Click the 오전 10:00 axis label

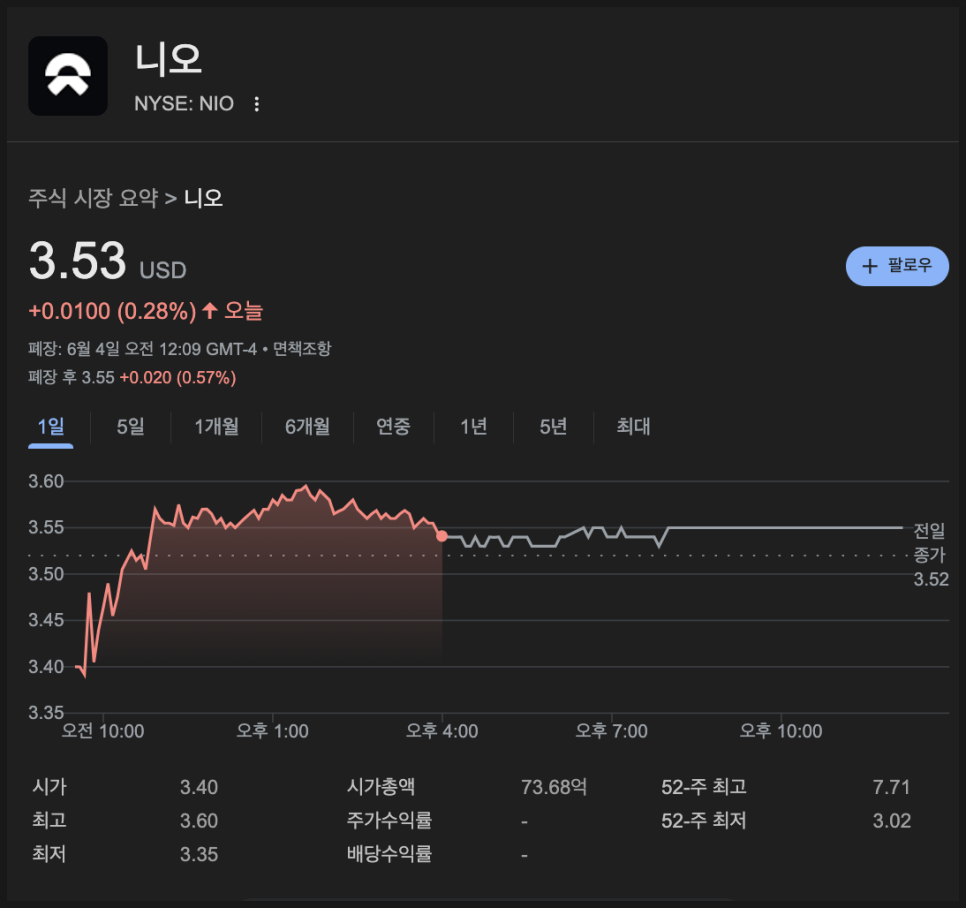click(103, 731)
